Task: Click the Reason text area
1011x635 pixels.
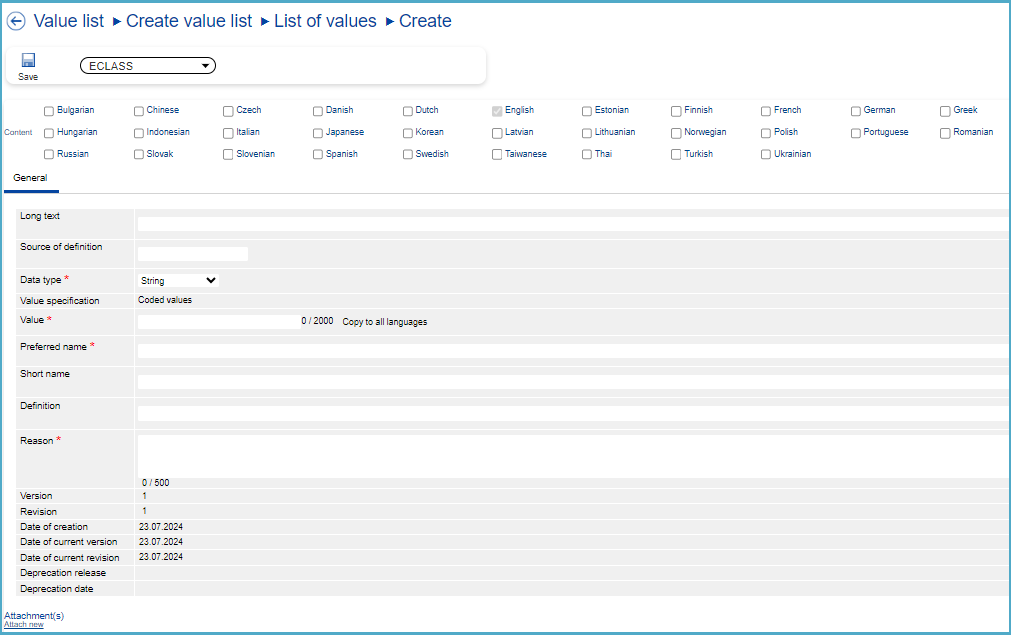Action: [572, 456]
